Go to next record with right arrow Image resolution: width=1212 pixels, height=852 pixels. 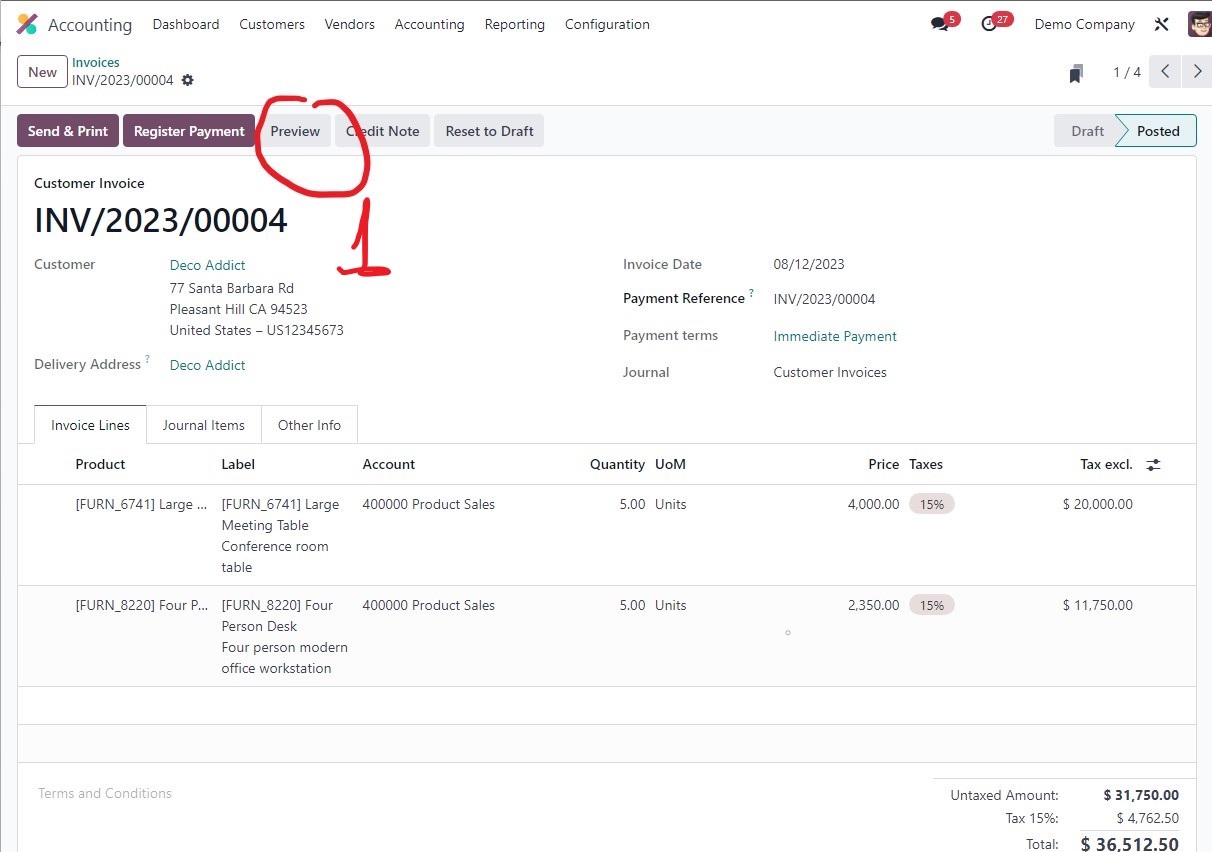(x=1197, y=71)
